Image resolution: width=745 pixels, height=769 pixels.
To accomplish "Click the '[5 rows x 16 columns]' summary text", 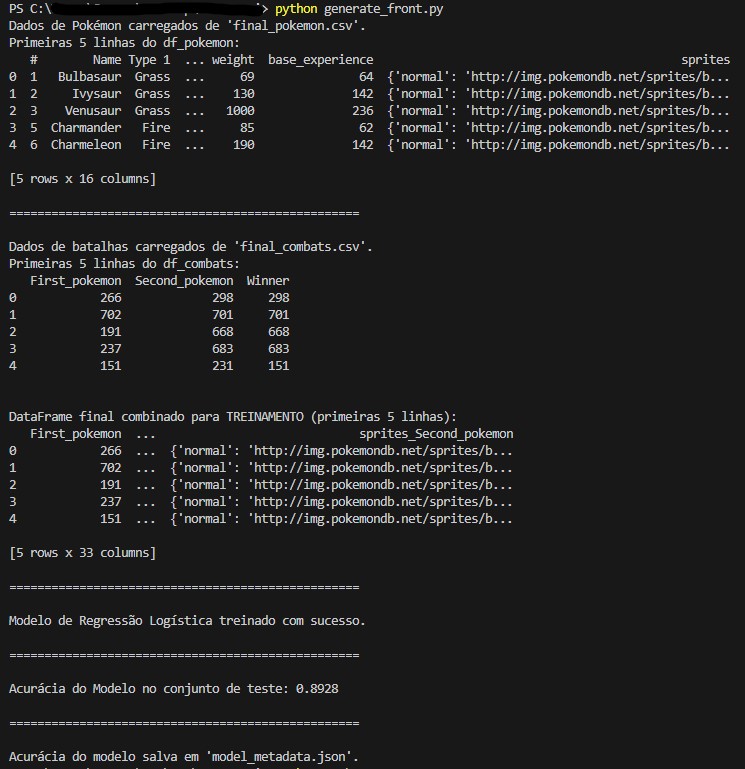I will pyautogui.click(x=82, y=179).
